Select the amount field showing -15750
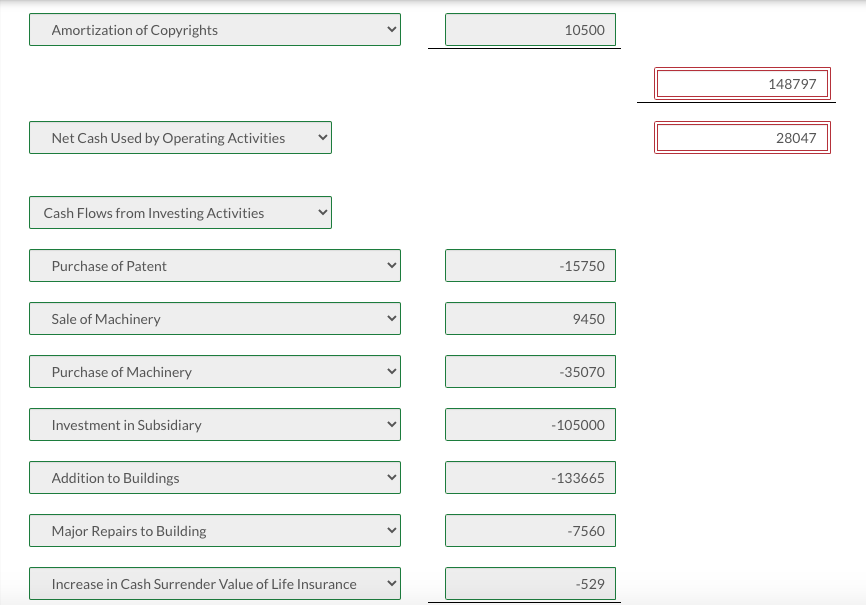The width and height of the screenshot is (866, 605). point(530,266)
